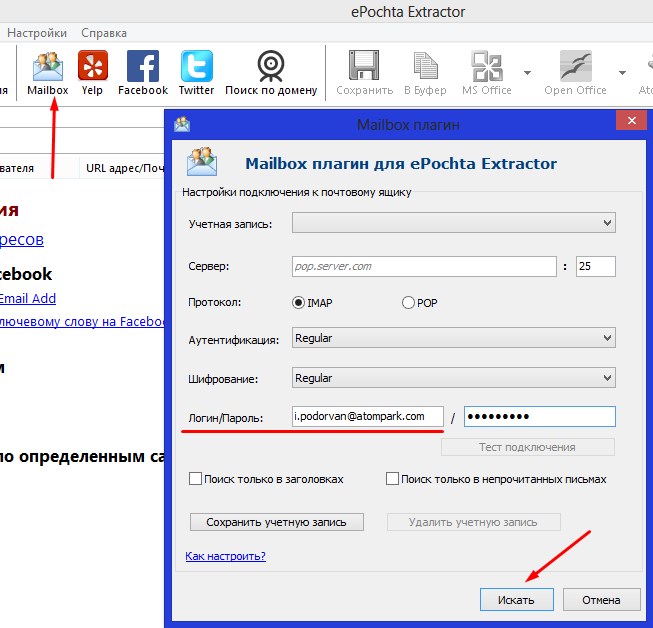The image size is (653, 628).
Task: Click the URL адрес column header
Action: (122, 168)
